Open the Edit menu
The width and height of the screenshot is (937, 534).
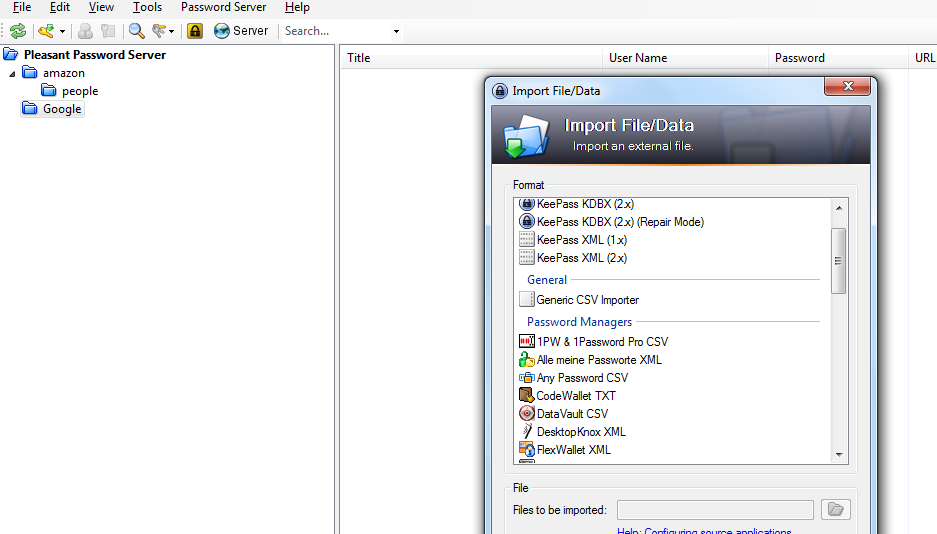[60, 7]
